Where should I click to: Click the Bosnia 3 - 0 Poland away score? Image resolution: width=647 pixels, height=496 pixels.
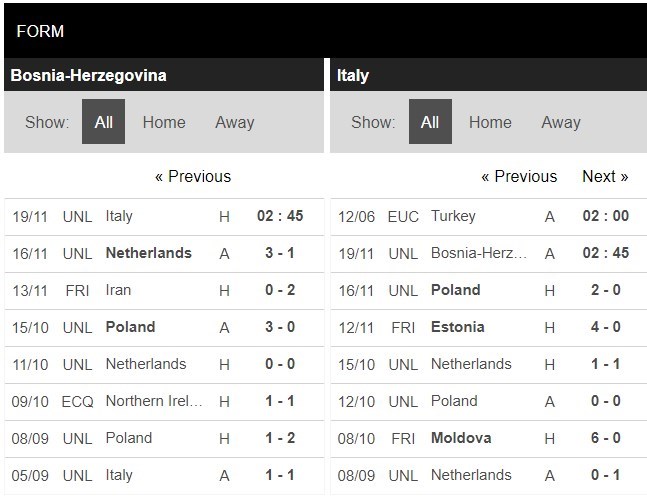pyautogui.click(x=277, y=327)
